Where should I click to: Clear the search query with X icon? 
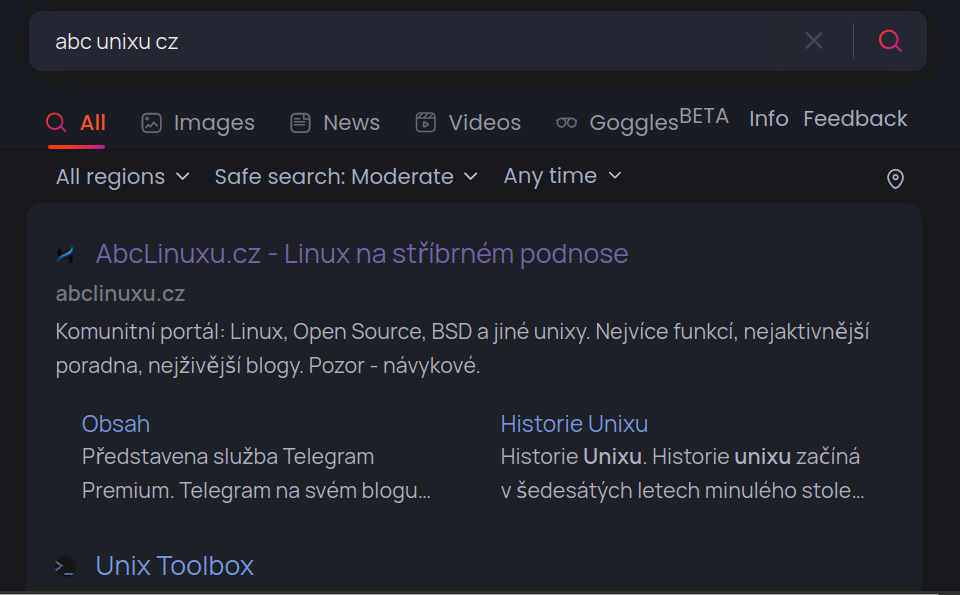[813, 41]
